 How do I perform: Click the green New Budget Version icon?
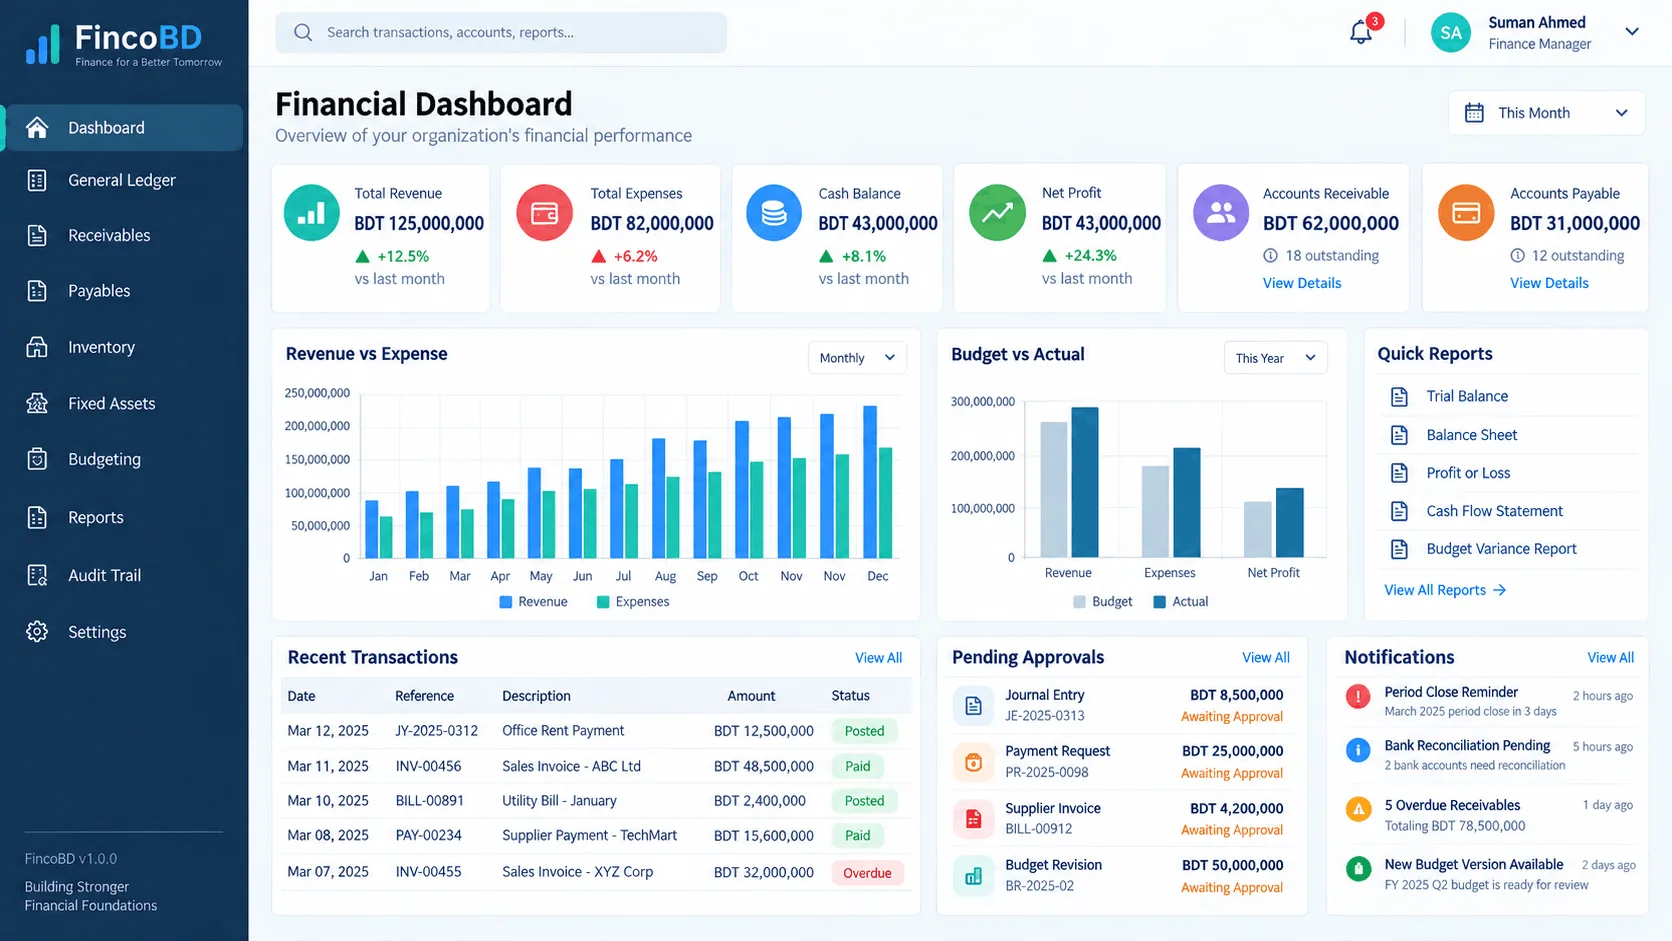pyautogui.click(x=1358, y=868)
